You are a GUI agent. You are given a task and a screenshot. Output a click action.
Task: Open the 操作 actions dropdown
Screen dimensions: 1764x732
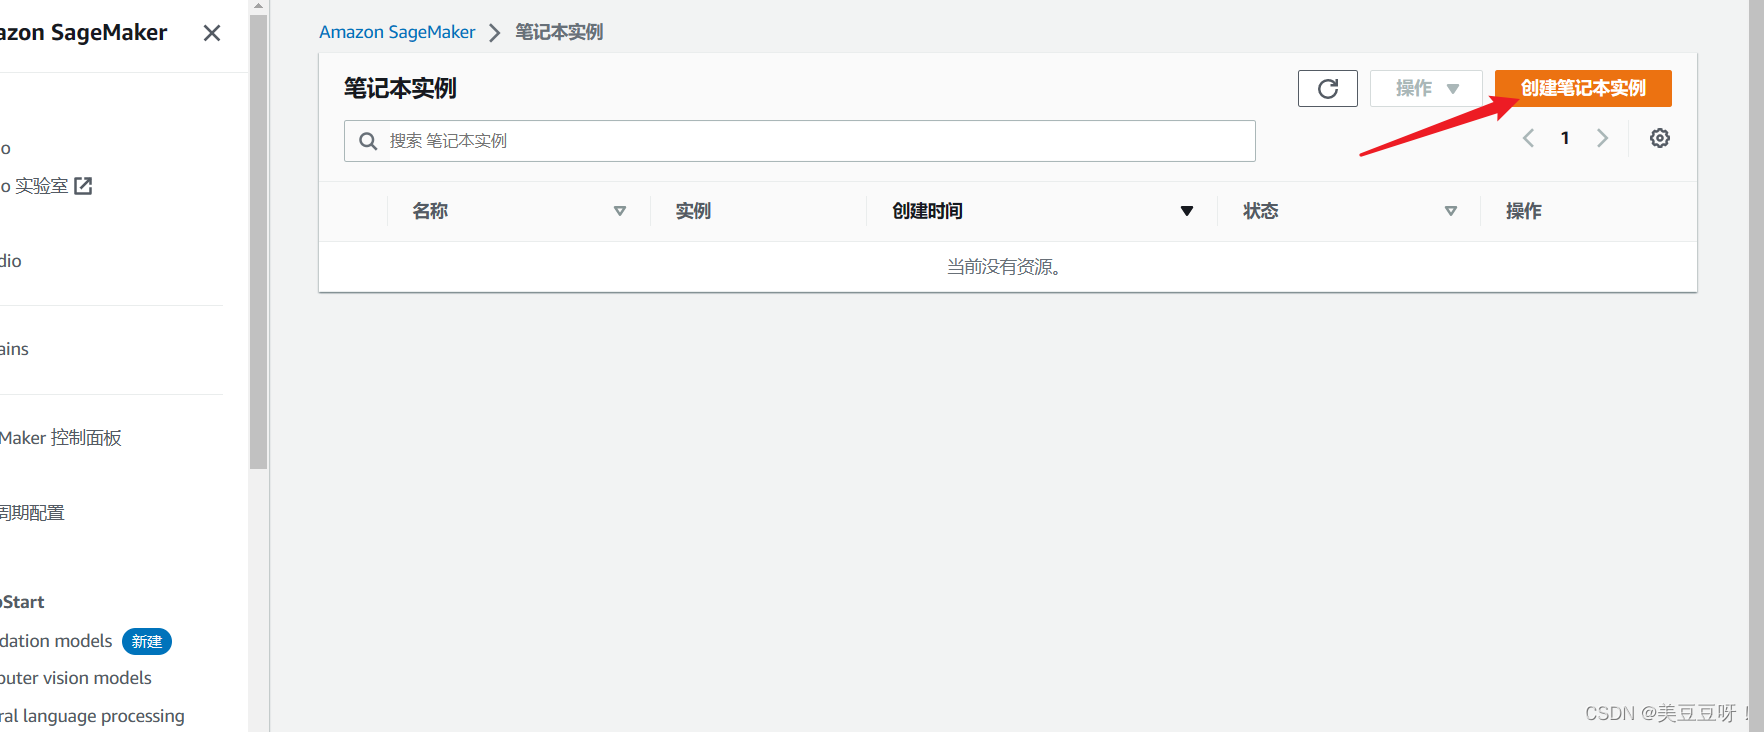(x=1426, y=88)
